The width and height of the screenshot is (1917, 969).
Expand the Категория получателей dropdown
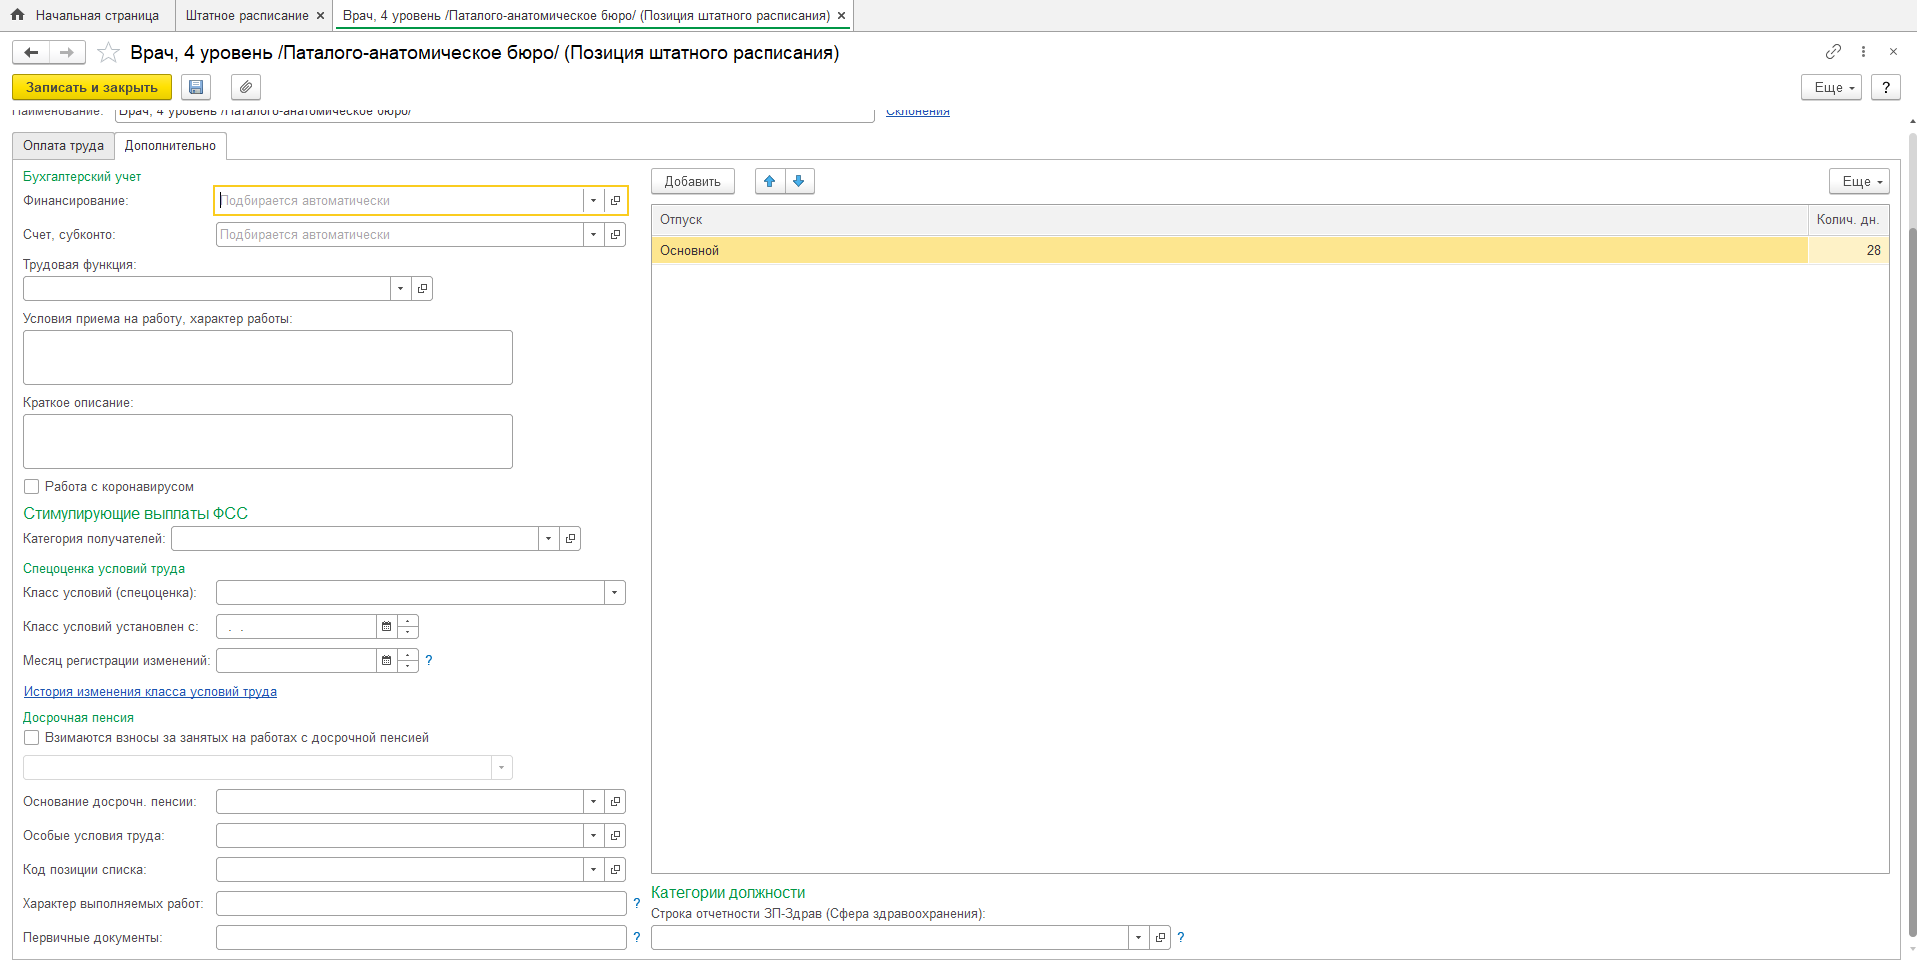pos(549,539)
